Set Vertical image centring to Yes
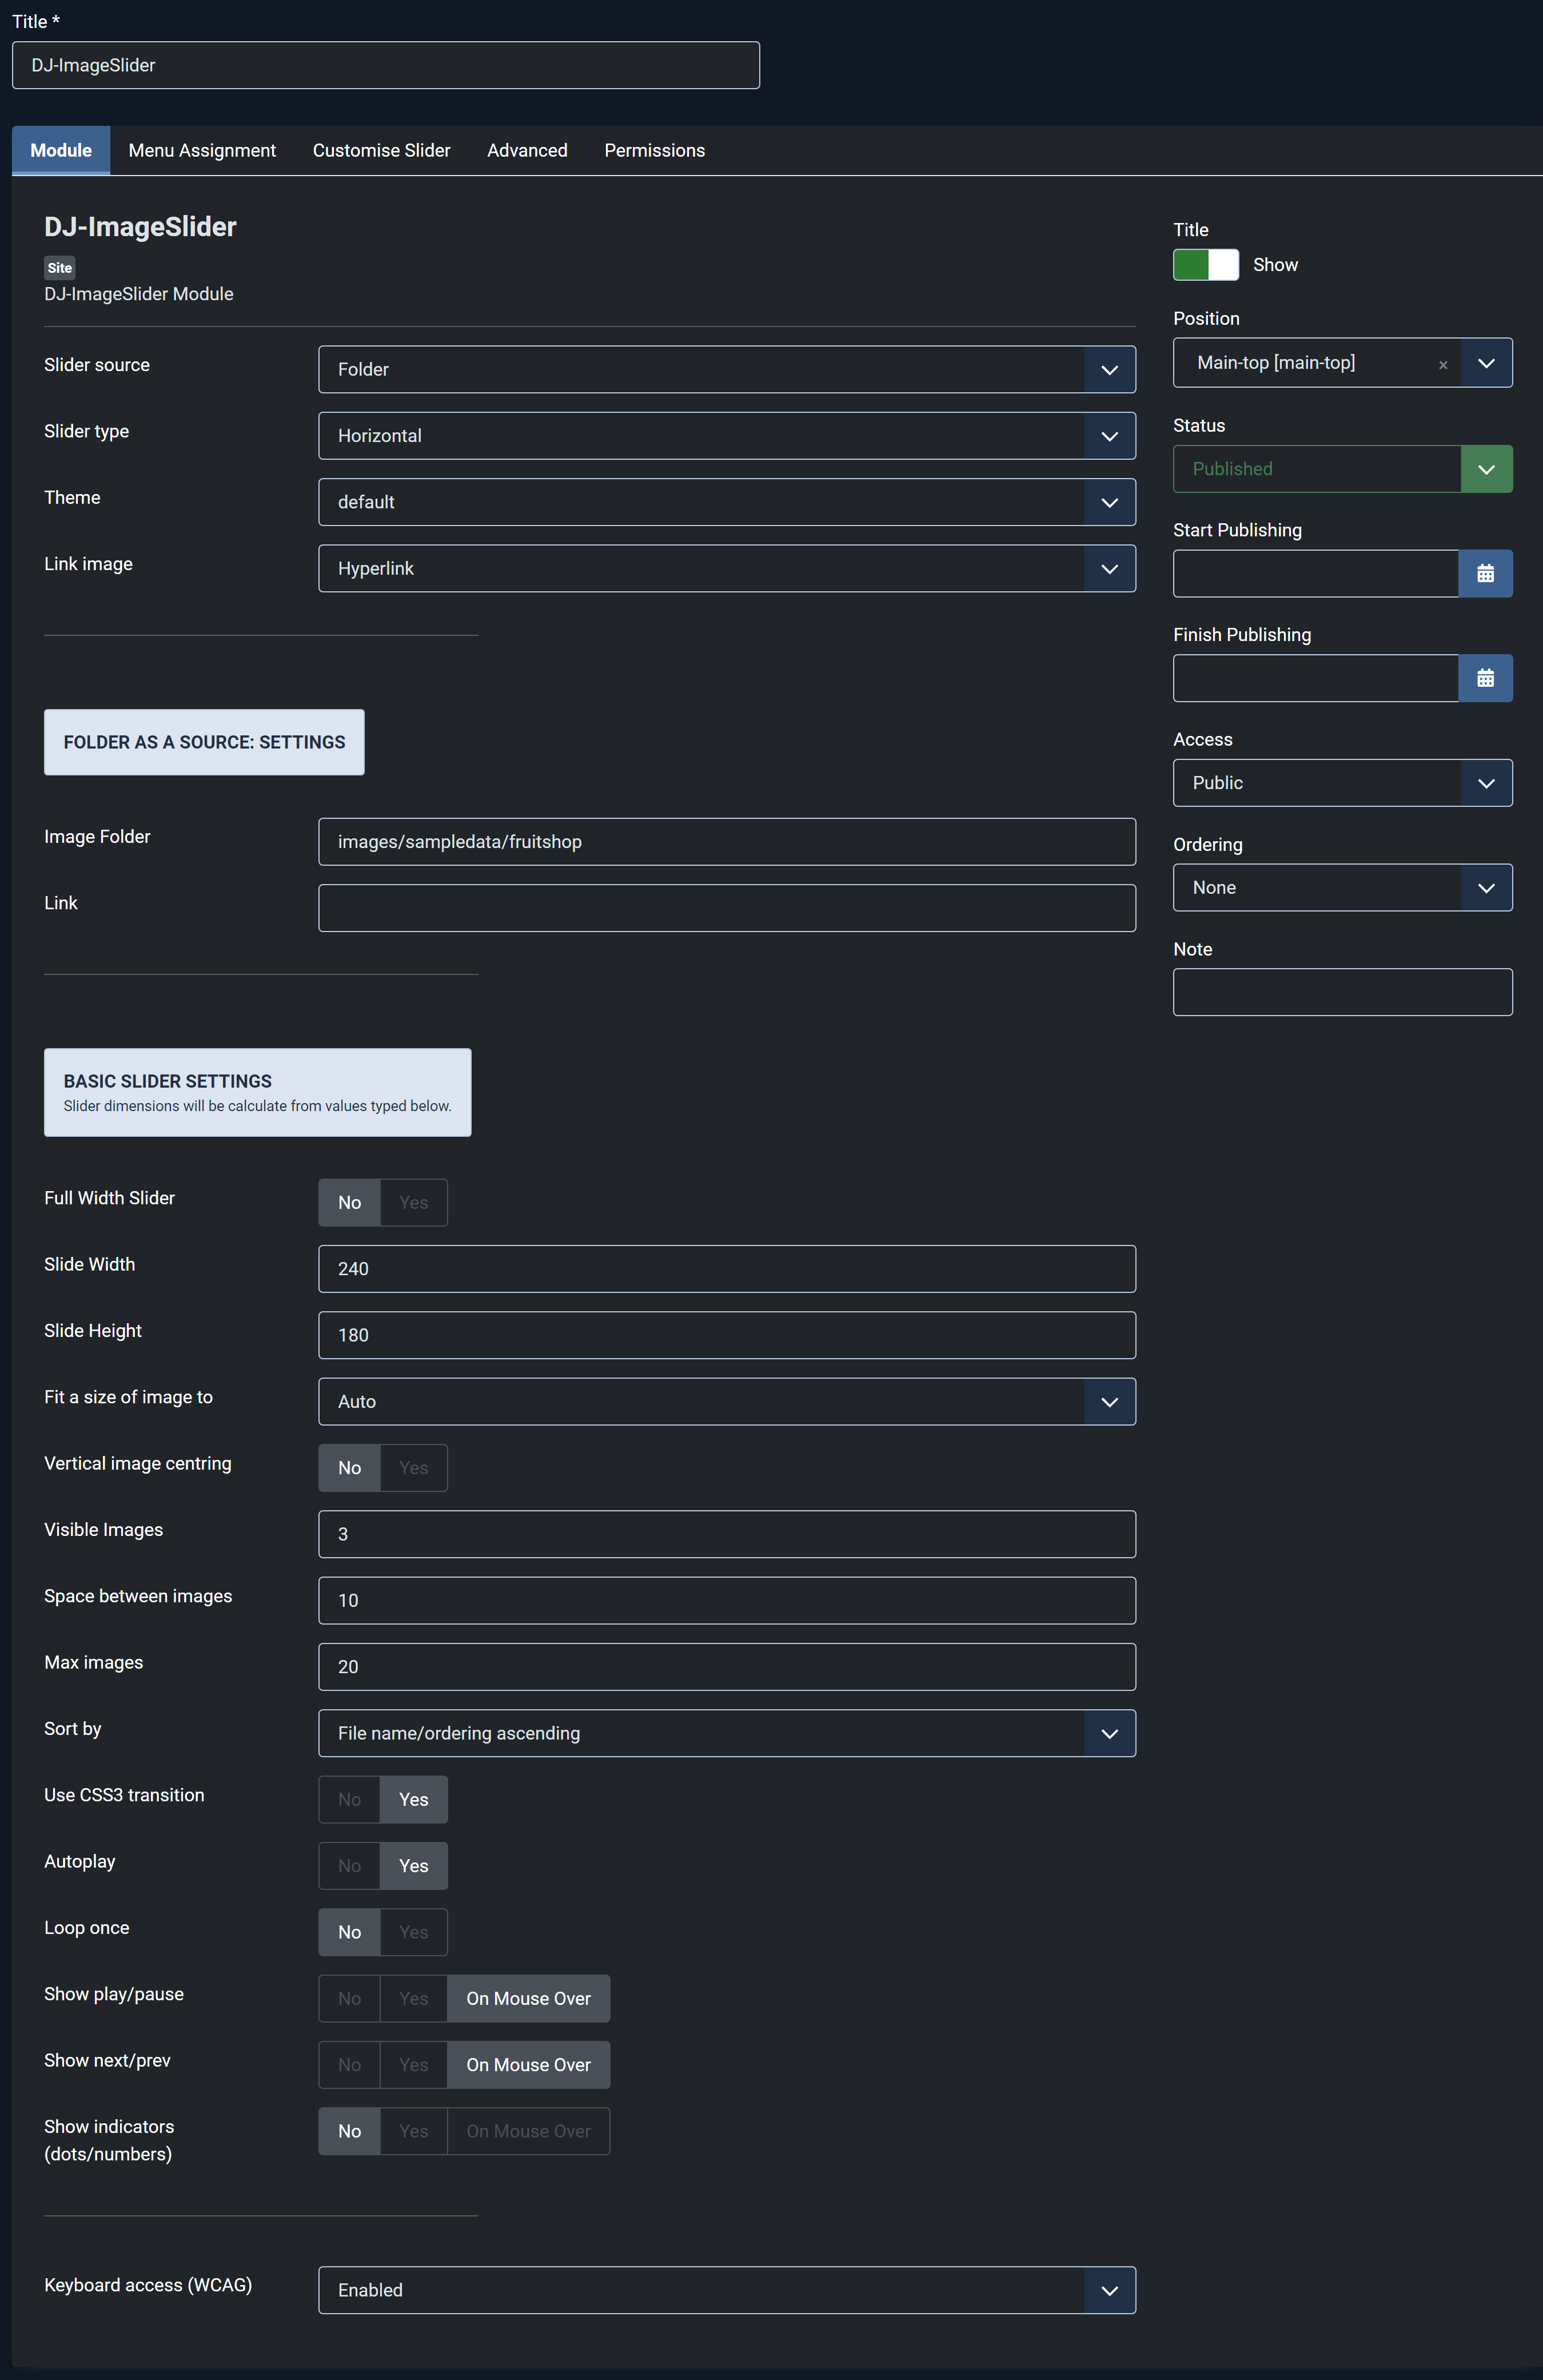 pos(413,1468)
